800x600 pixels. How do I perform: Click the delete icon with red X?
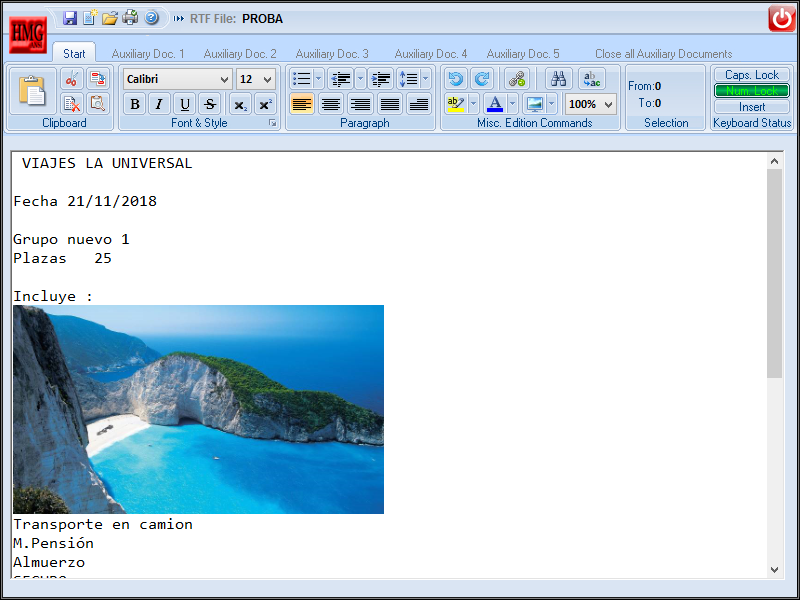[x=72, y=104]
